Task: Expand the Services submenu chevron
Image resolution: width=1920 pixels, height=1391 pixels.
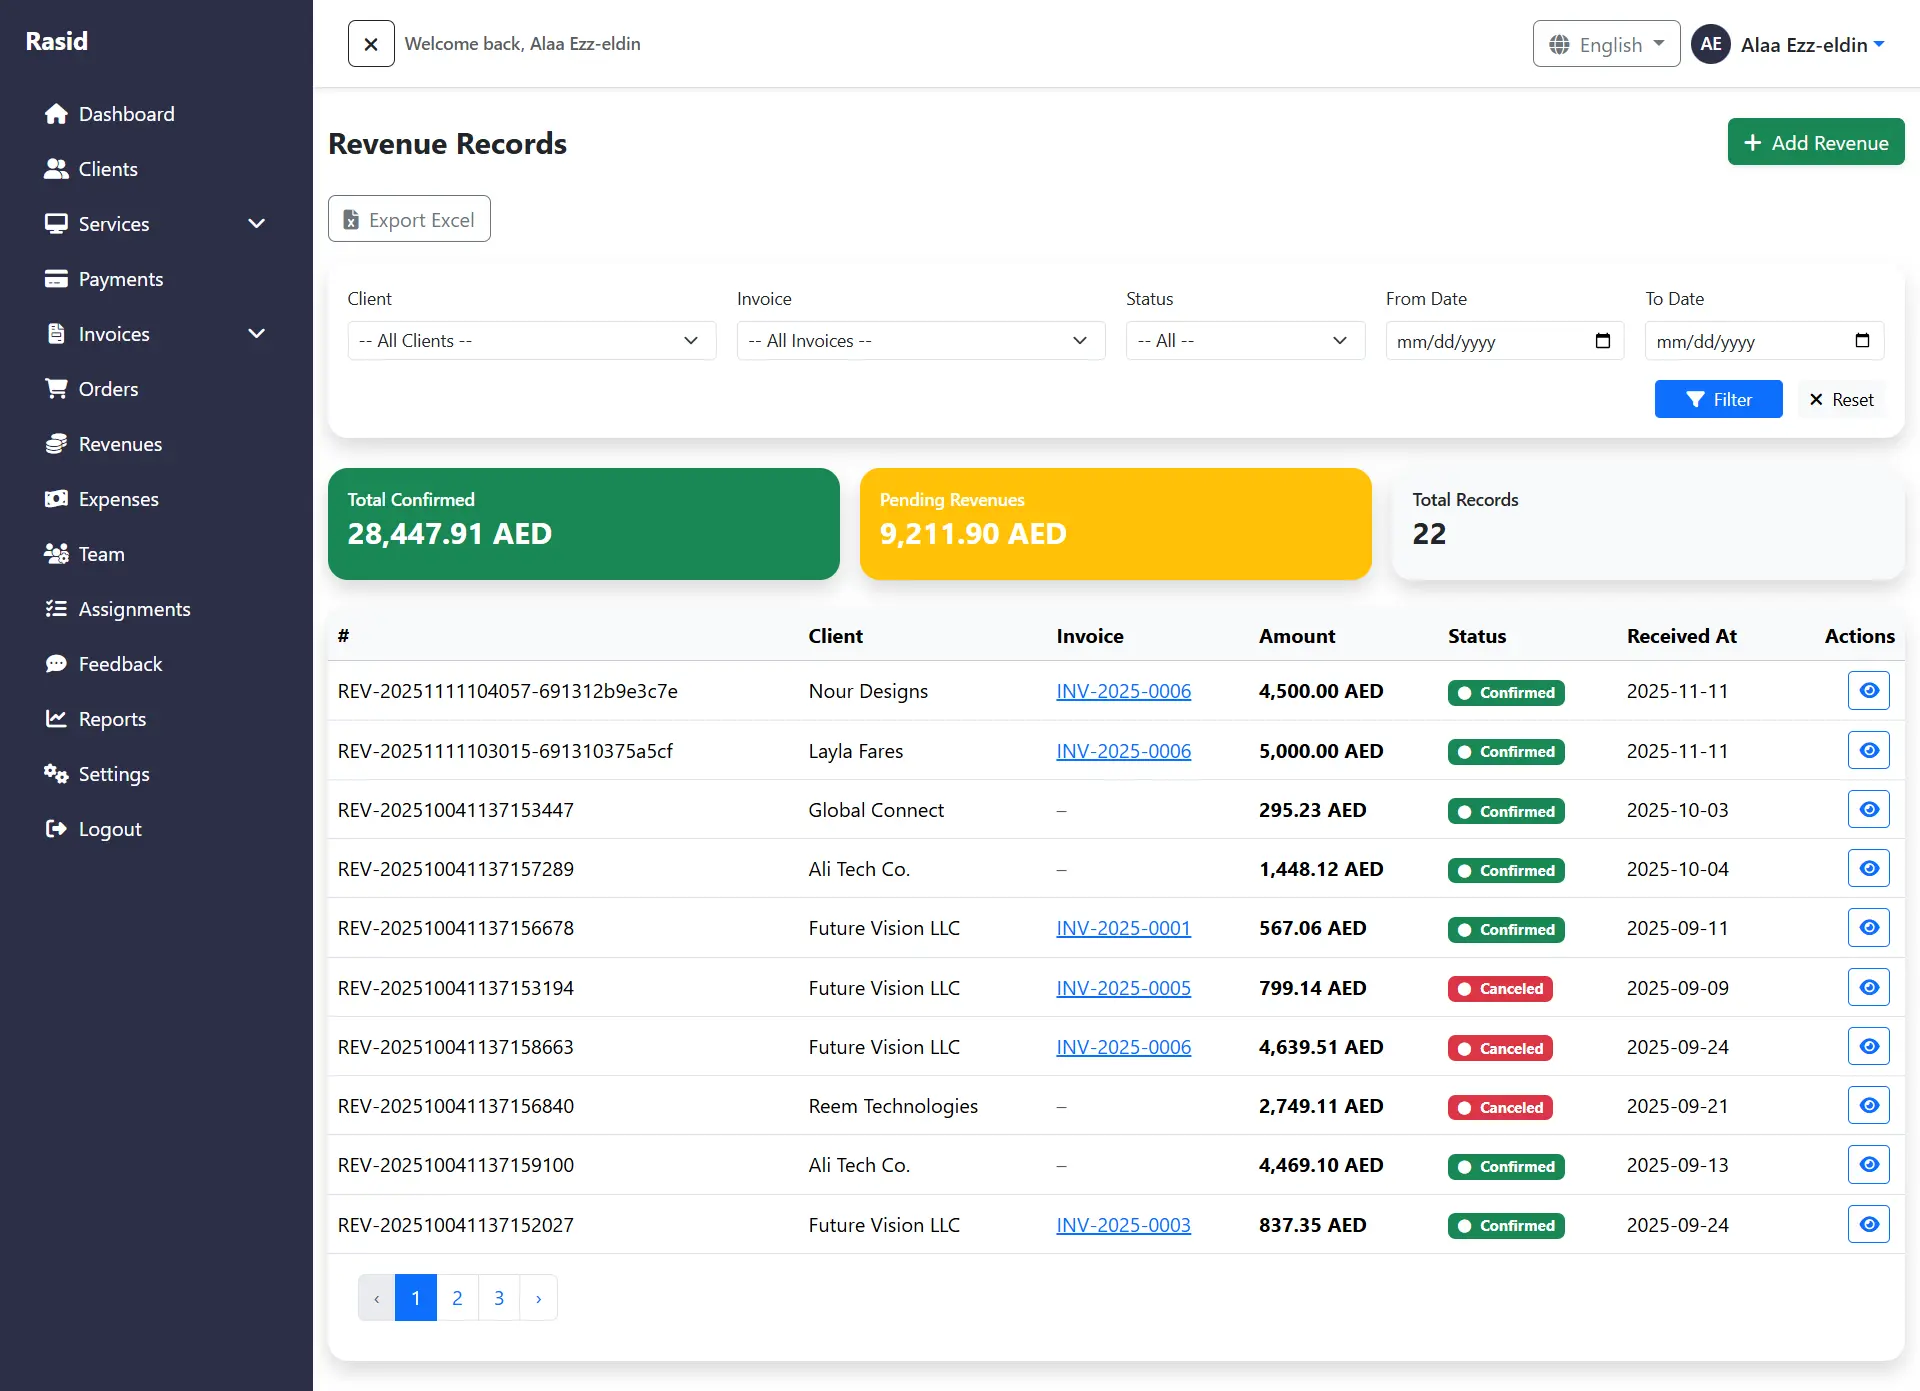Action: 256,224
